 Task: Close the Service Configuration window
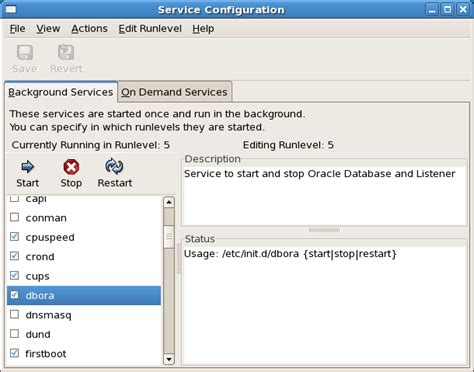tap(463, 10)
